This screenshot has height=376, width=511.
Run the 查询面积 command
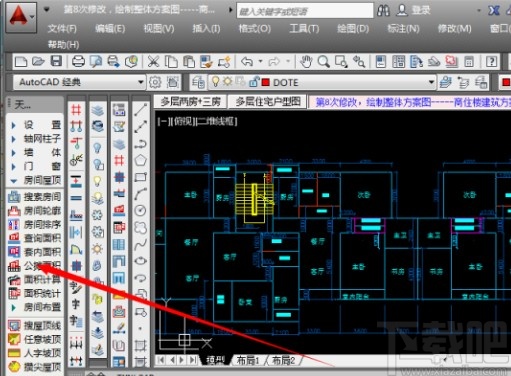coord(35,238)
